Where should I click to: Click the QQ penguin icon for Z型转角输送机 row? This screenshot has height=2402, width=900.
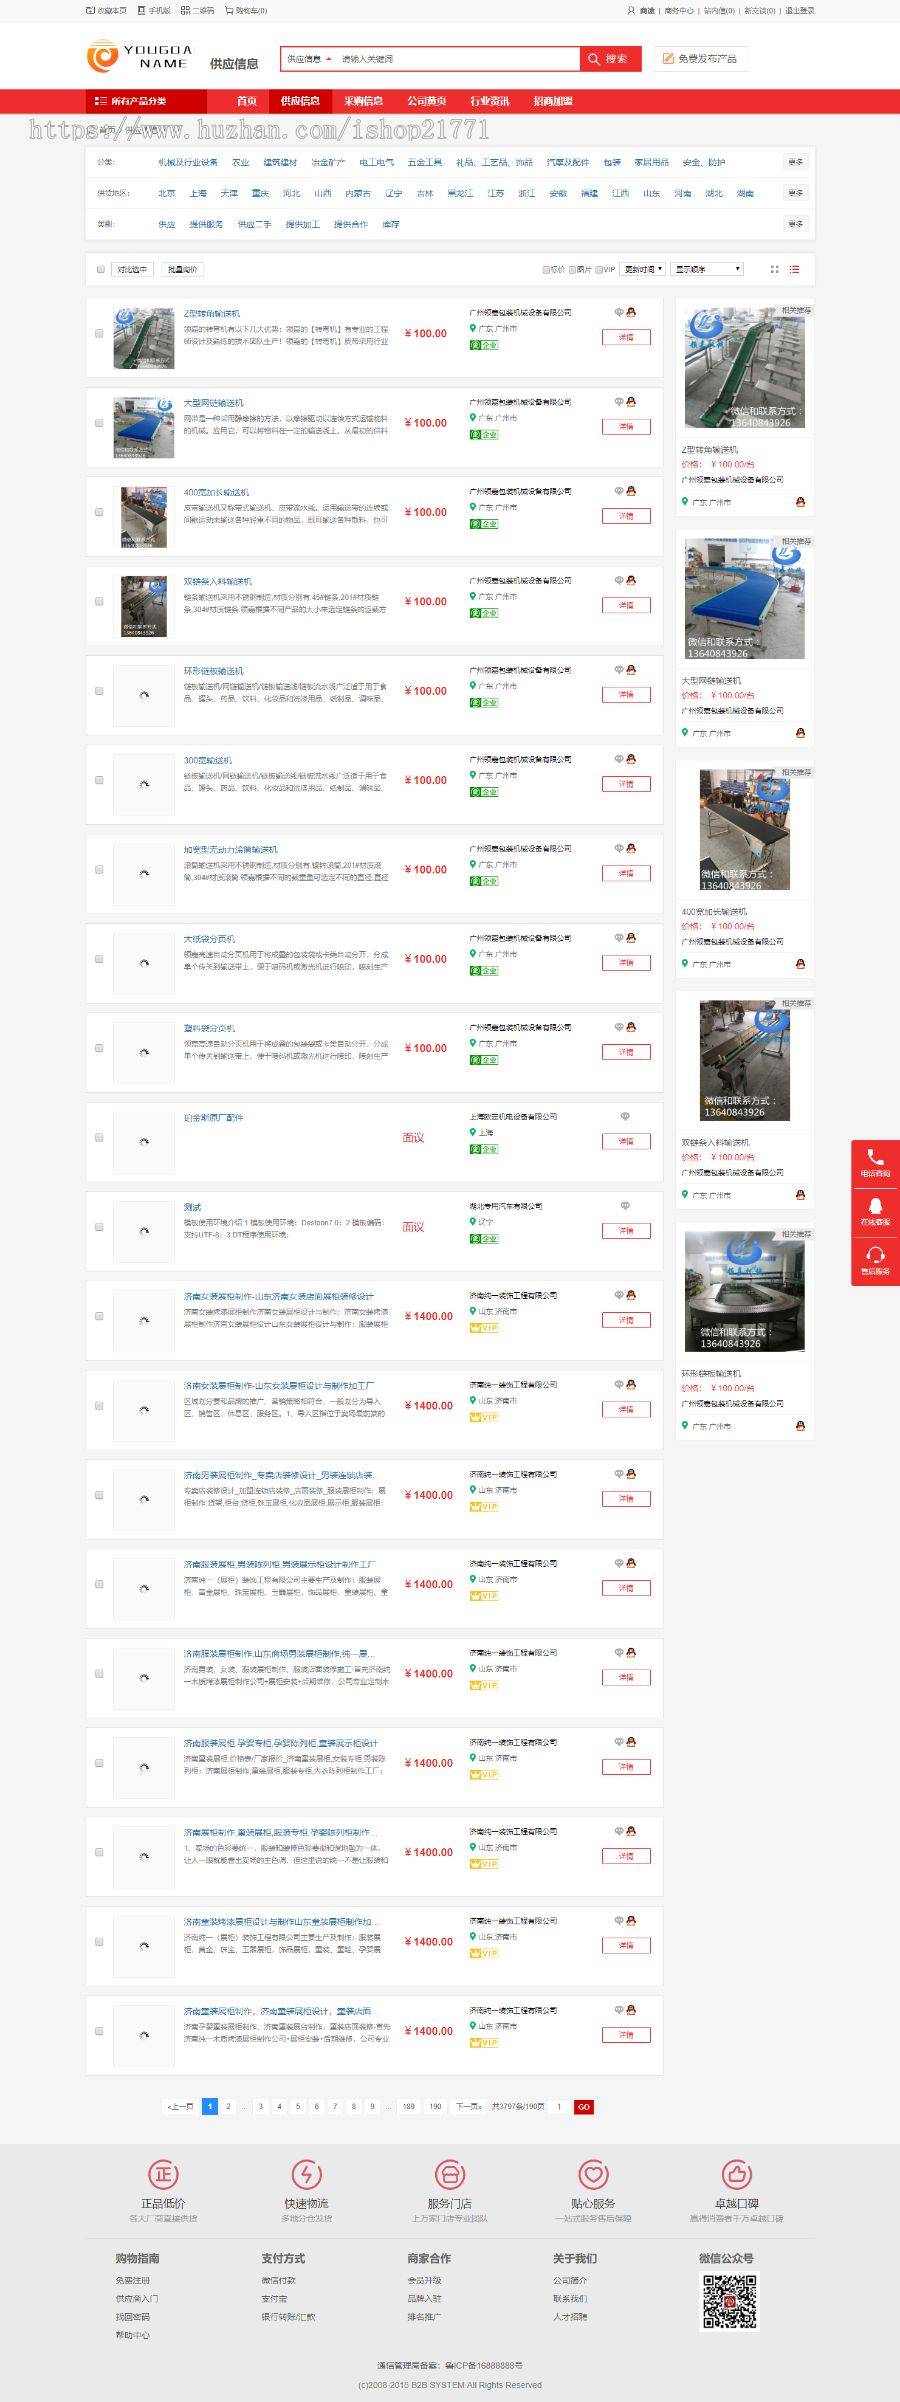click(631, 313)
